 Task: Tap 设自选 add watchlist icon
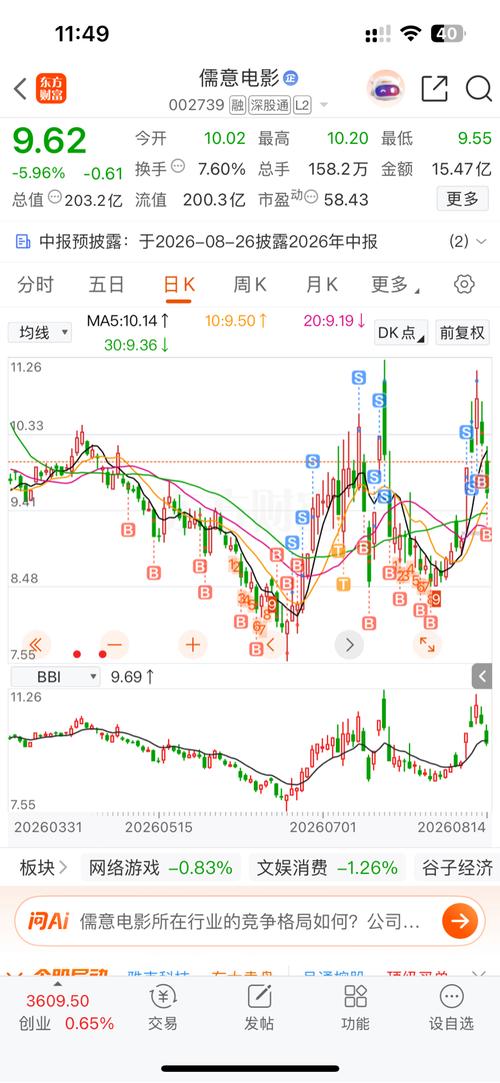(452, 1008)
